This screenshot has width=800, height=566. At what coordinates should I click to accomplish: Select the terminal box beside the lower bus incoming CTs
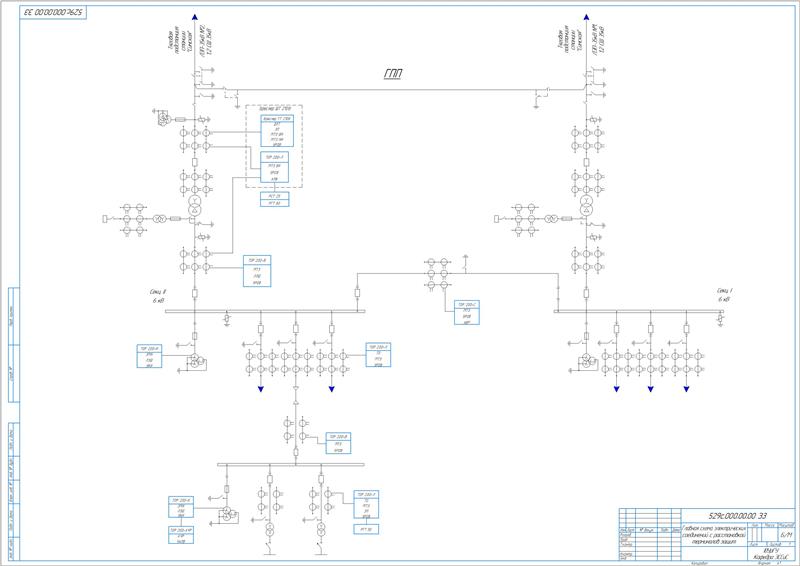(x=338, y=443)
